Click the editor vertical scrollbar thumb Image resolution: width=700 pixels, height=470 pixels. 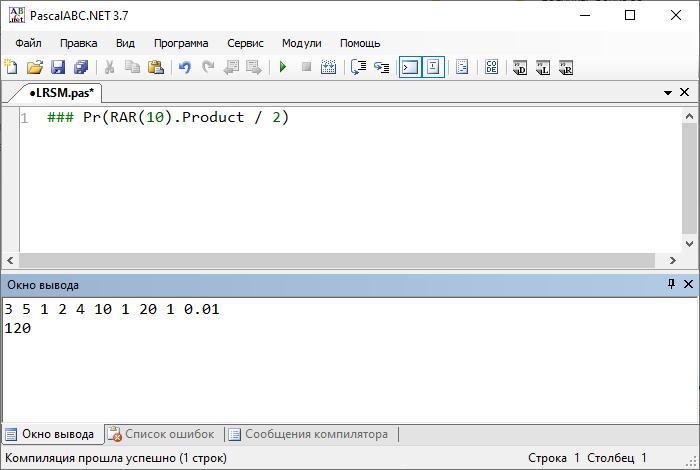coord(689,178)
